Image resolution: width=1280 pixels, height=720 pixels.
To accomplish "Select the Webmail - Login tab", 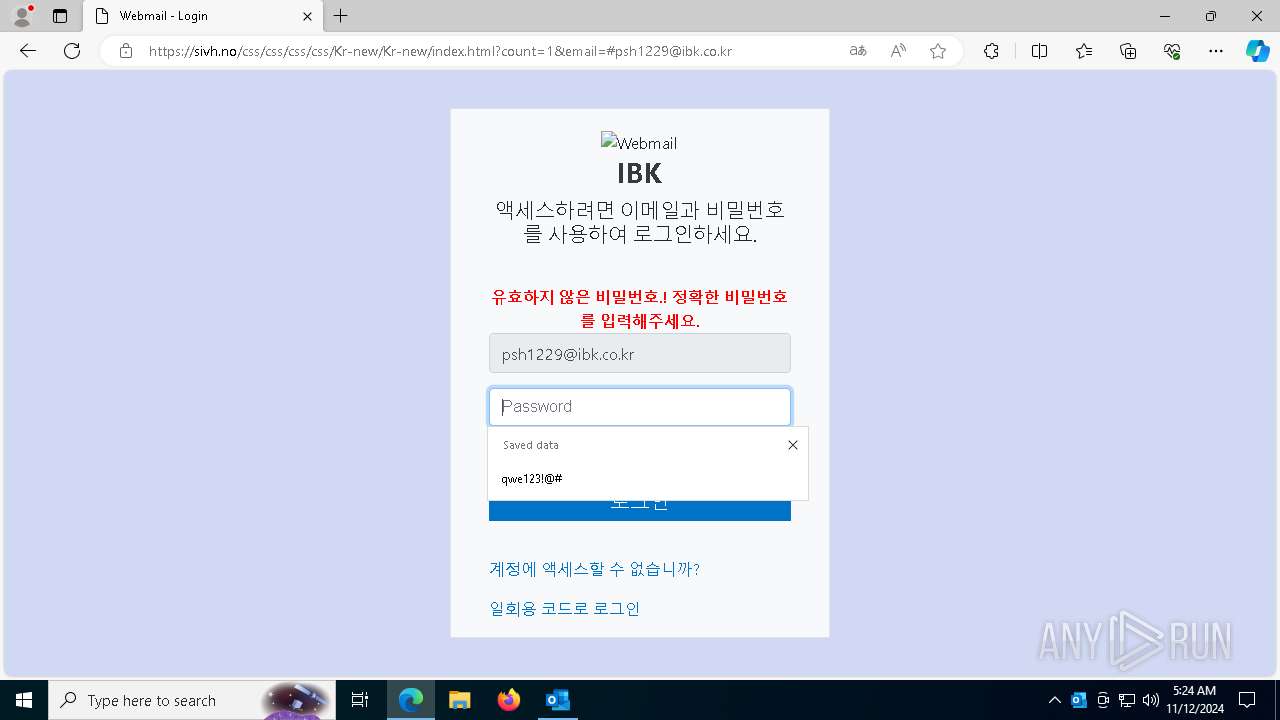I will 203,16.
